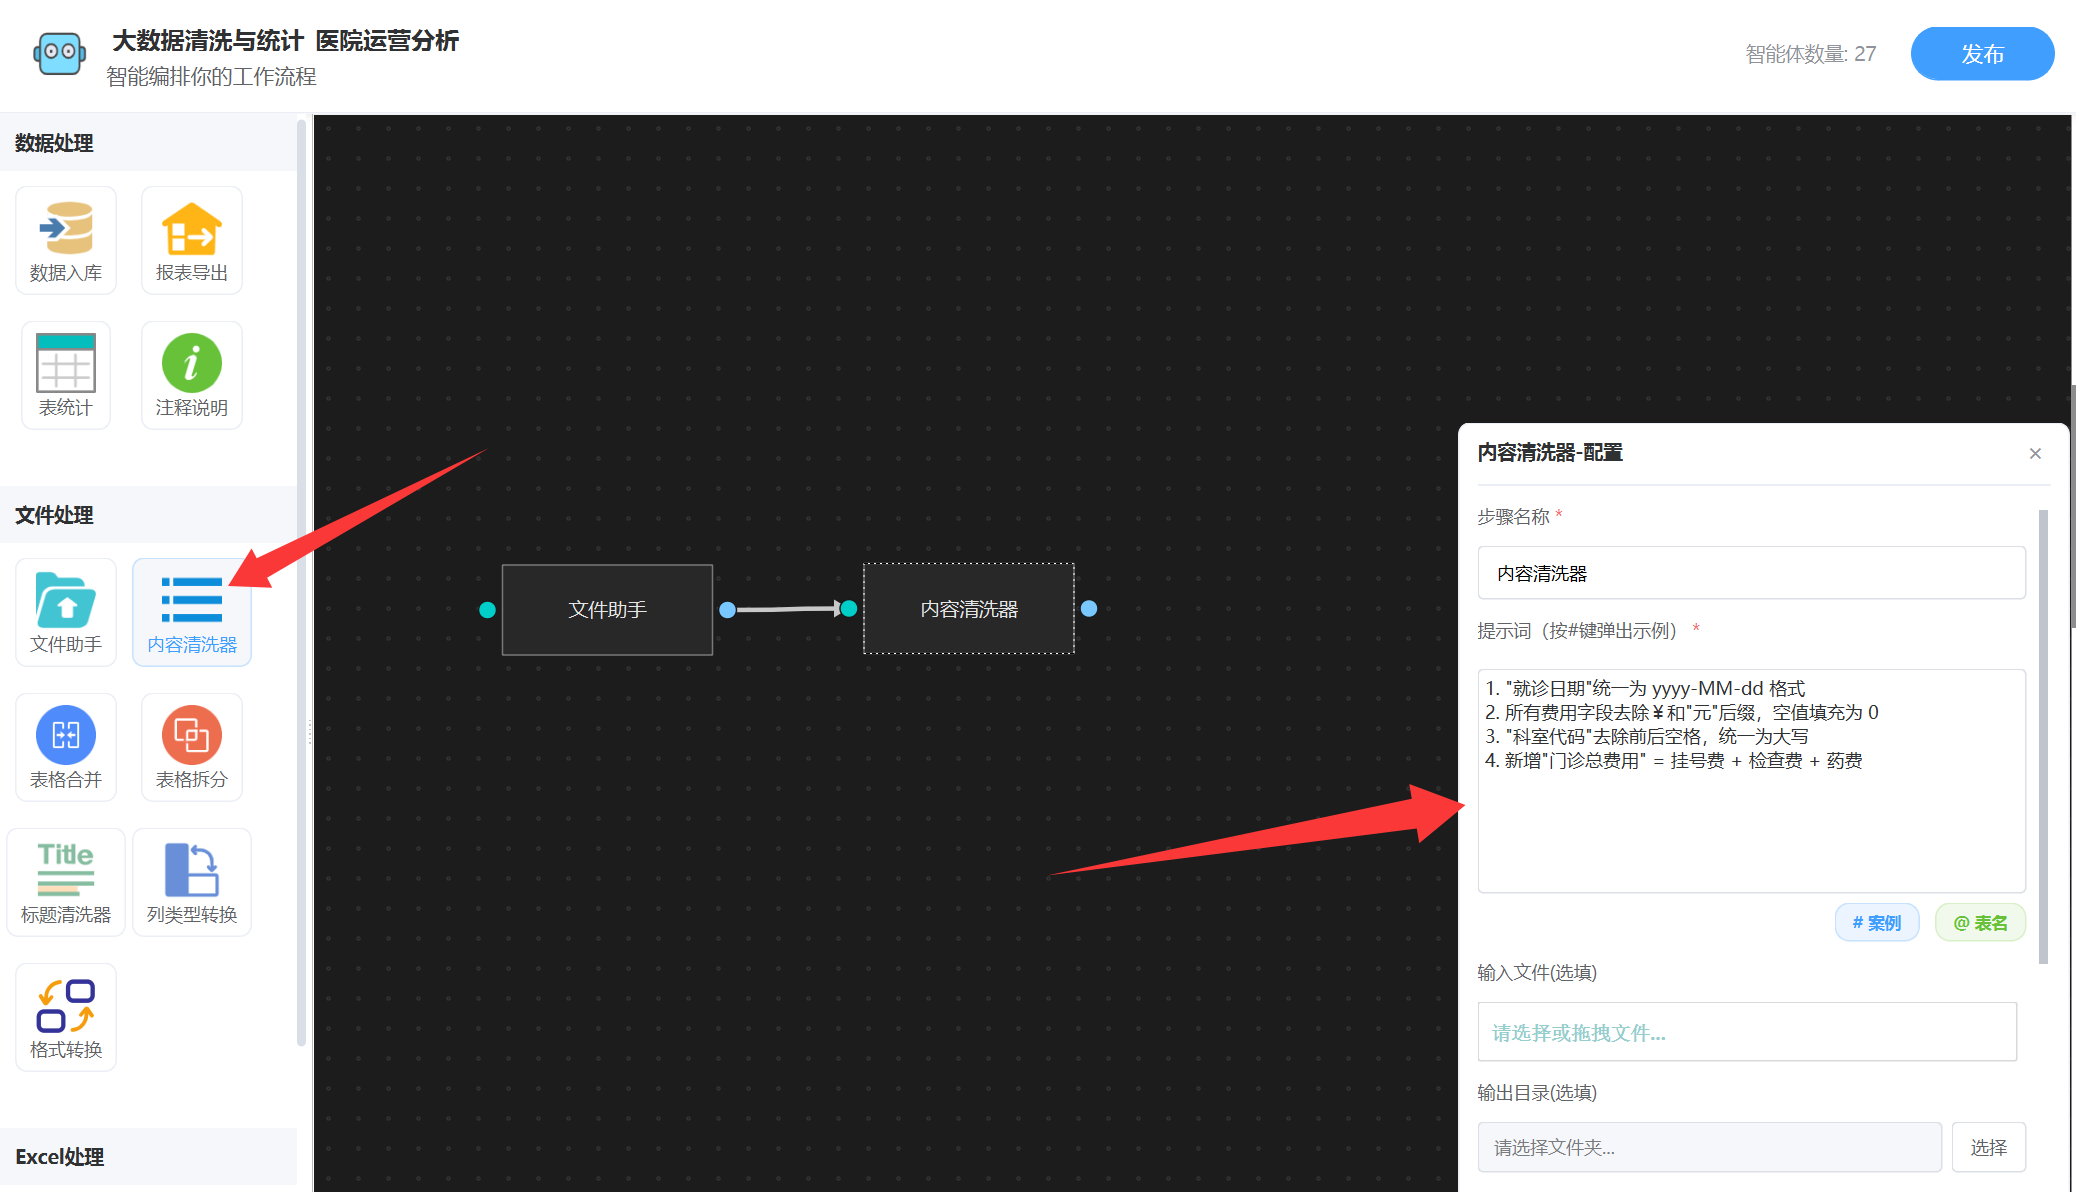The width and height of the screenshot is (2076, 1192).
Task: Click the 选择 folder button
Action: (1988, 1147)
